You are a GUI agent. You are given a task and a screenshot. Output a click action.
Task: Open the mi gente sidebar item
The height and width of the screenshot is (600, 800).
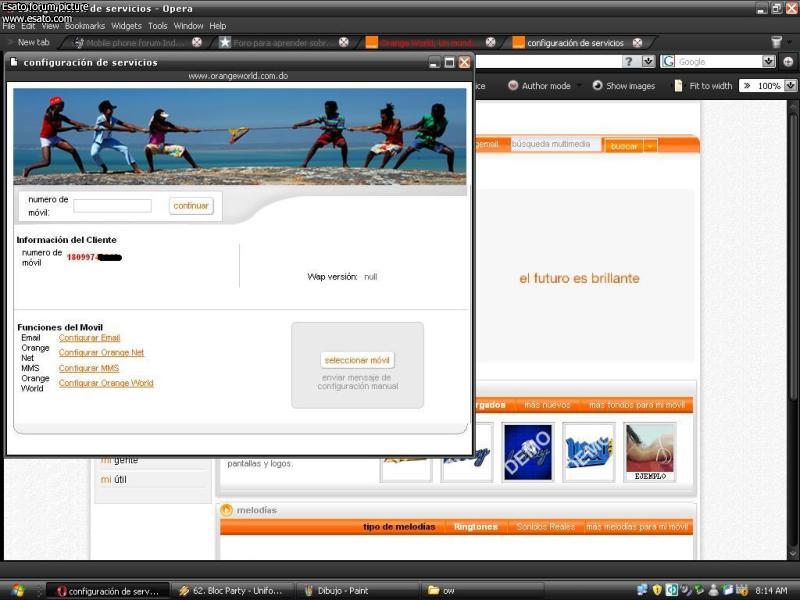pyautogui.click(x=119, y=460)
